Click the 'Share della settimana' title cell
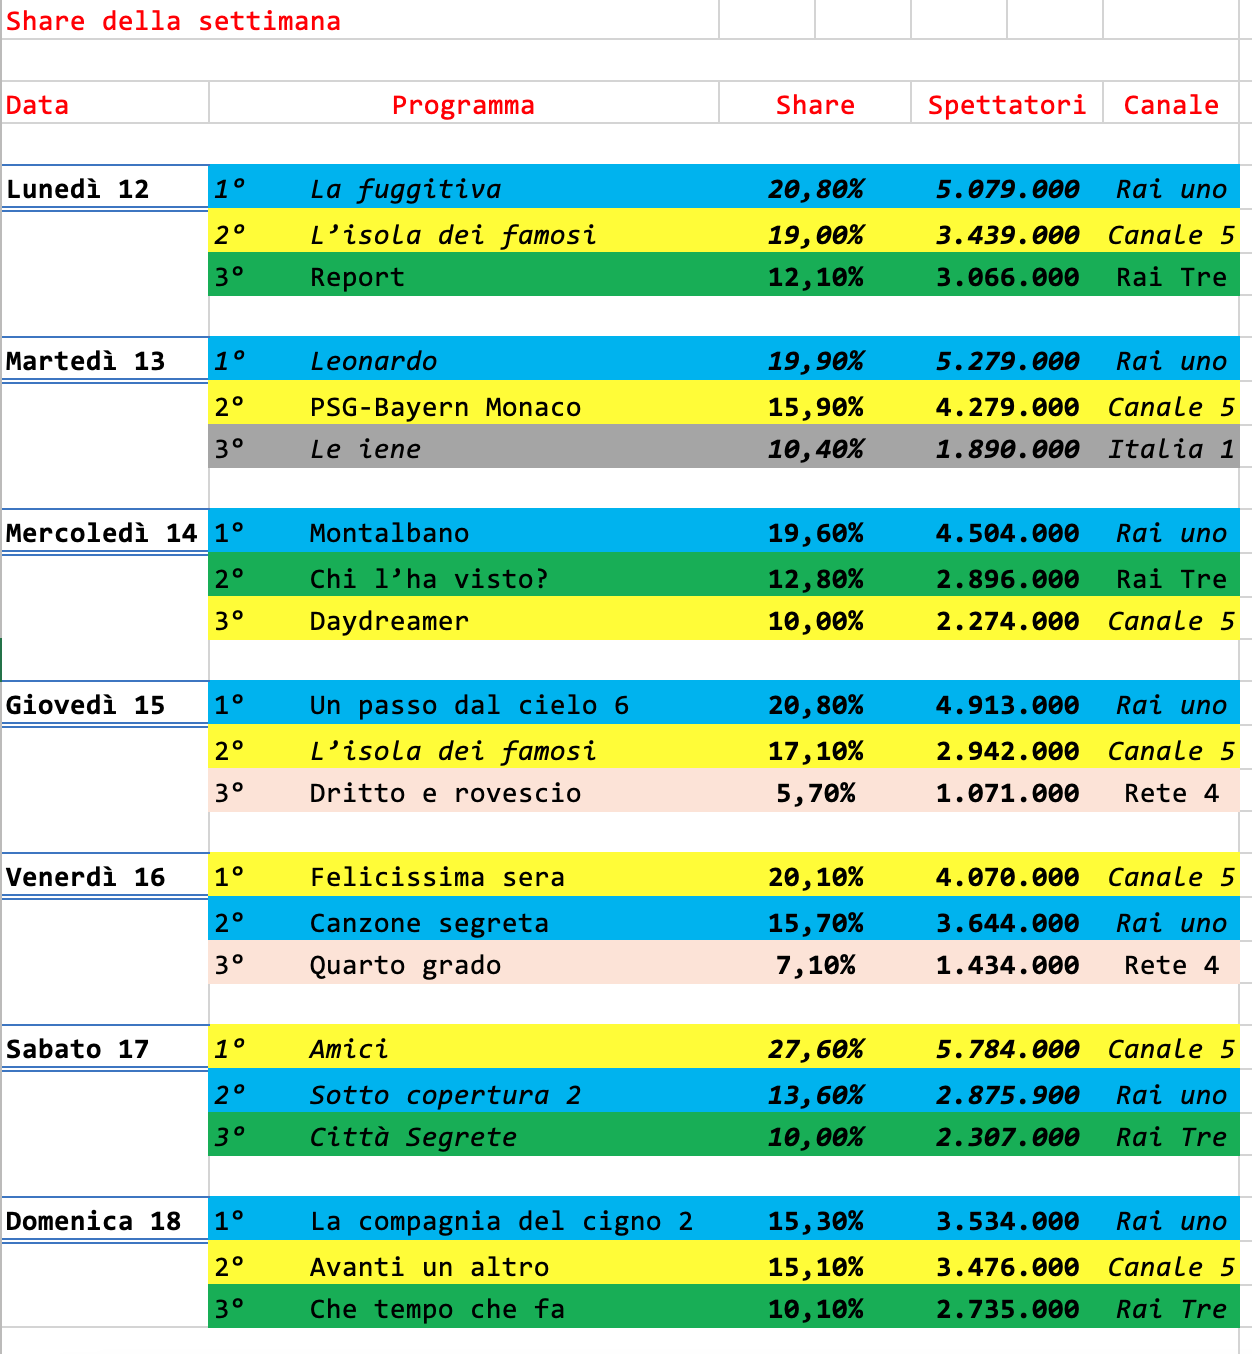 coord(173,21)
